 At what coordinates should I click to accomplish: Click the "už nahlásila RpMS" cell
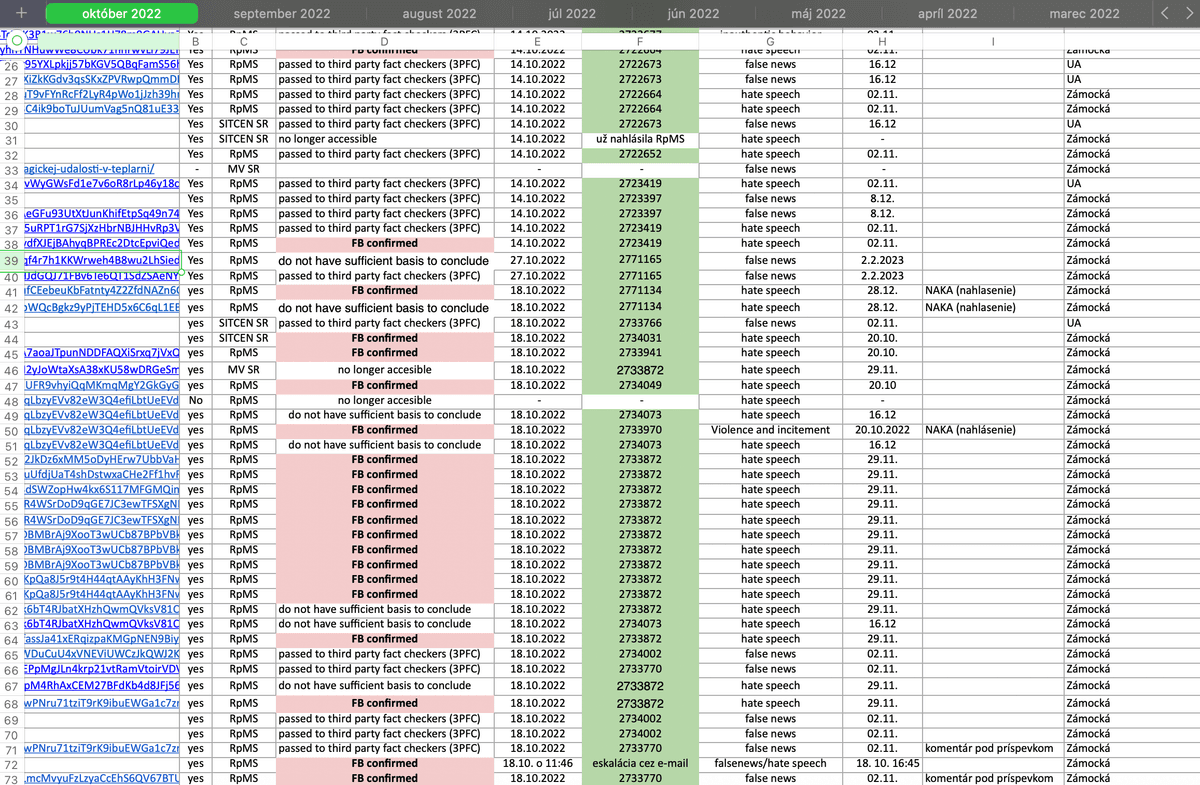pyautogui.click(x=639, y=139)
